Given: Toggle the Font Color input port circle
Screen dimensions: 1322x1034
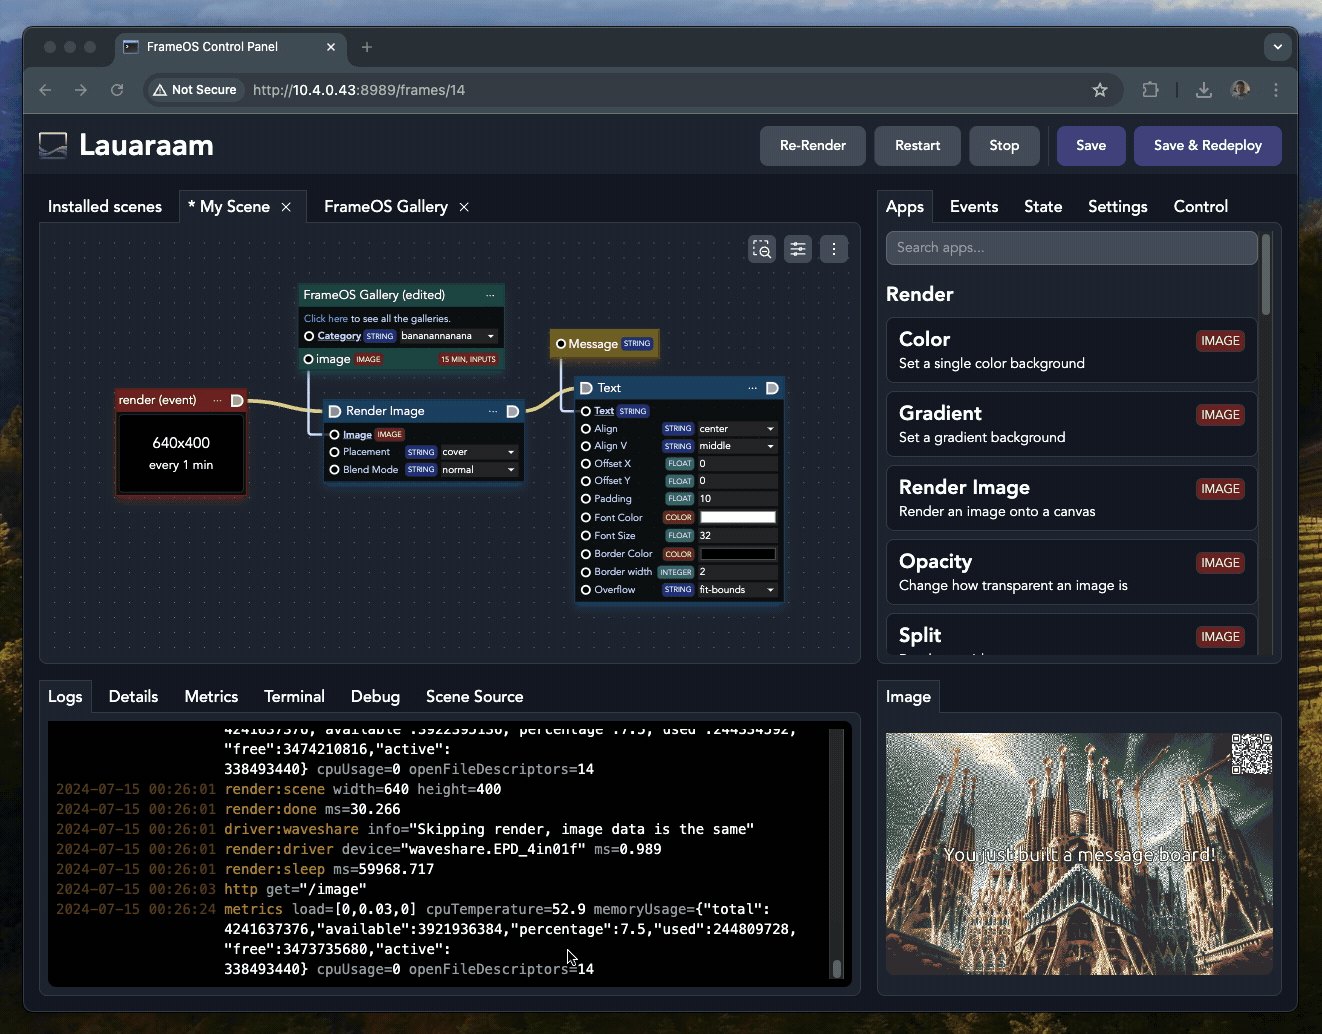Looking at the screenshot, I should (586, 518).
